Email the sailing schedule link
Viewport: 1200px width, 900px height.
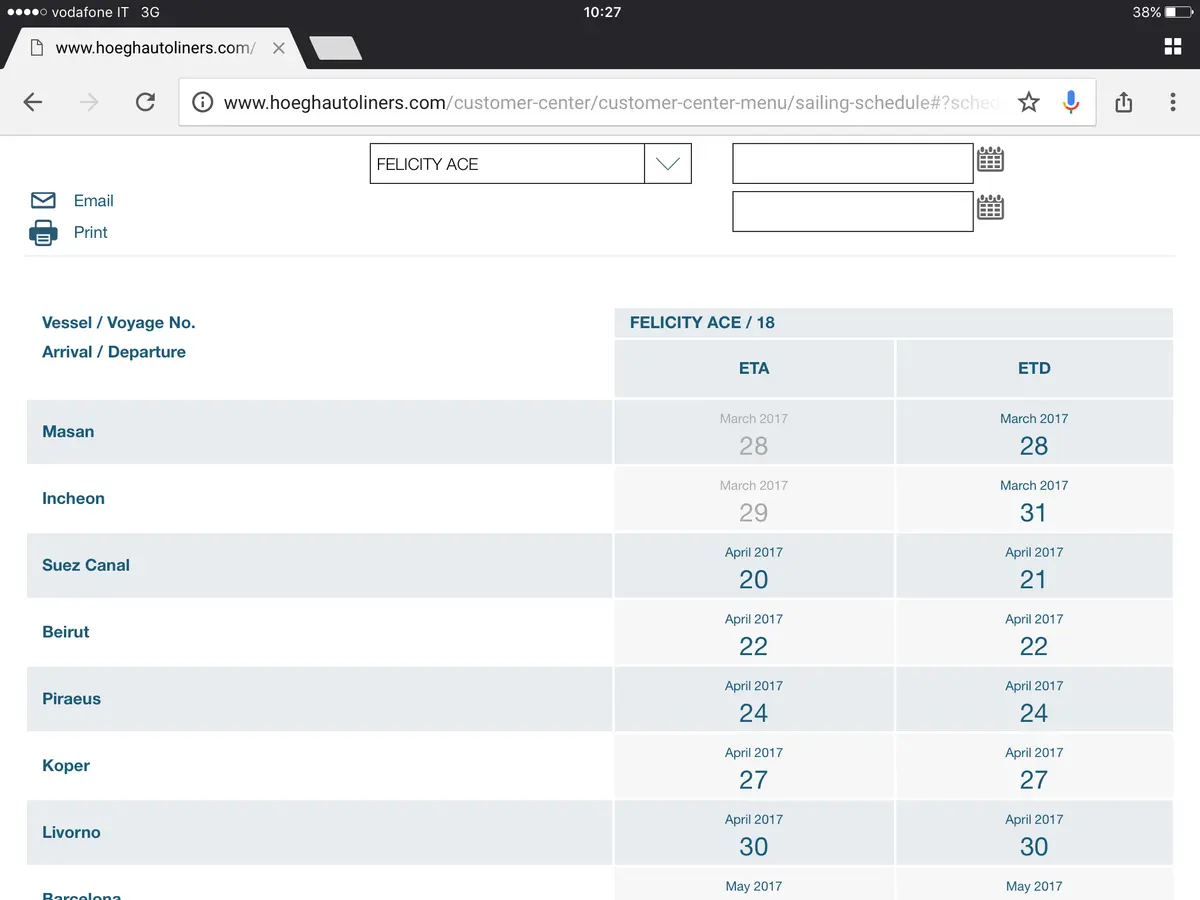tap(94, 201)
